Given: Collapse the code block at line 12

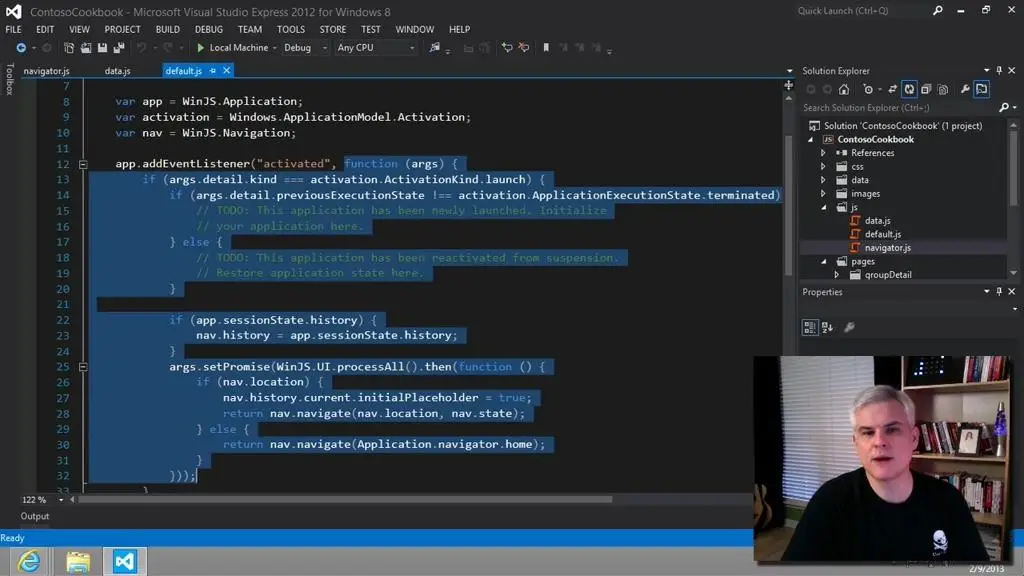Looking at the screenshot, I should [83, 165].
